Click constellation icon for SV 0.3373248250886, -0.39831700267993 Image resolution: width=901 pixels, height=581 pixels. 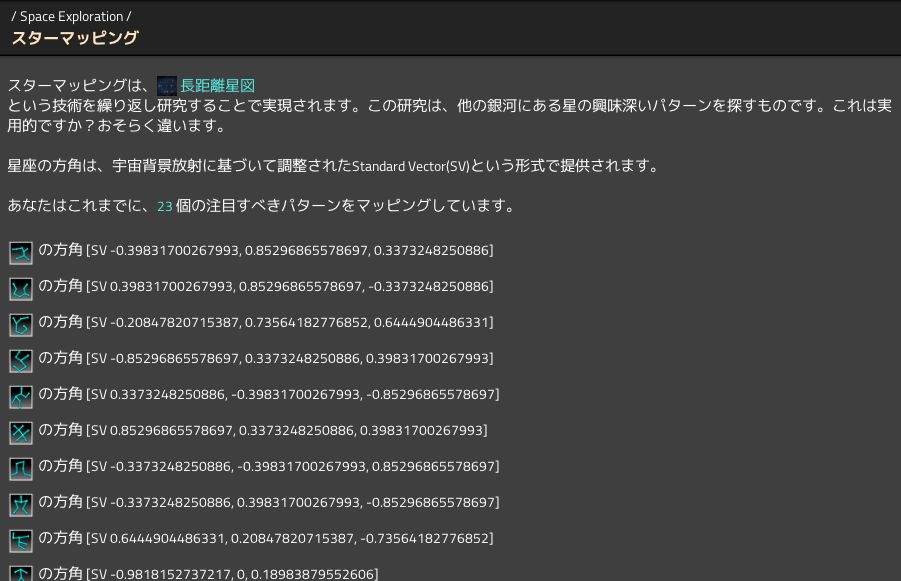click(x=21, y=397)
